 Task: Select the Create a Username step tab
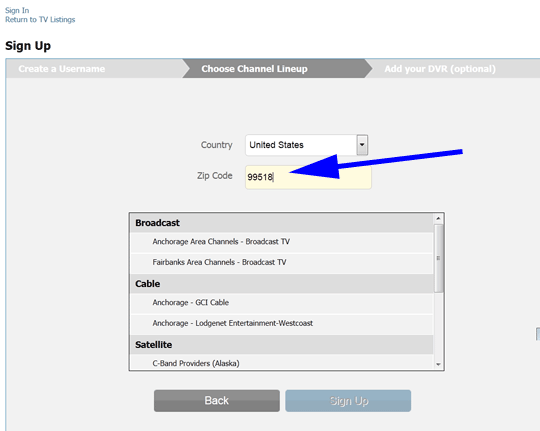coord(62,69)
